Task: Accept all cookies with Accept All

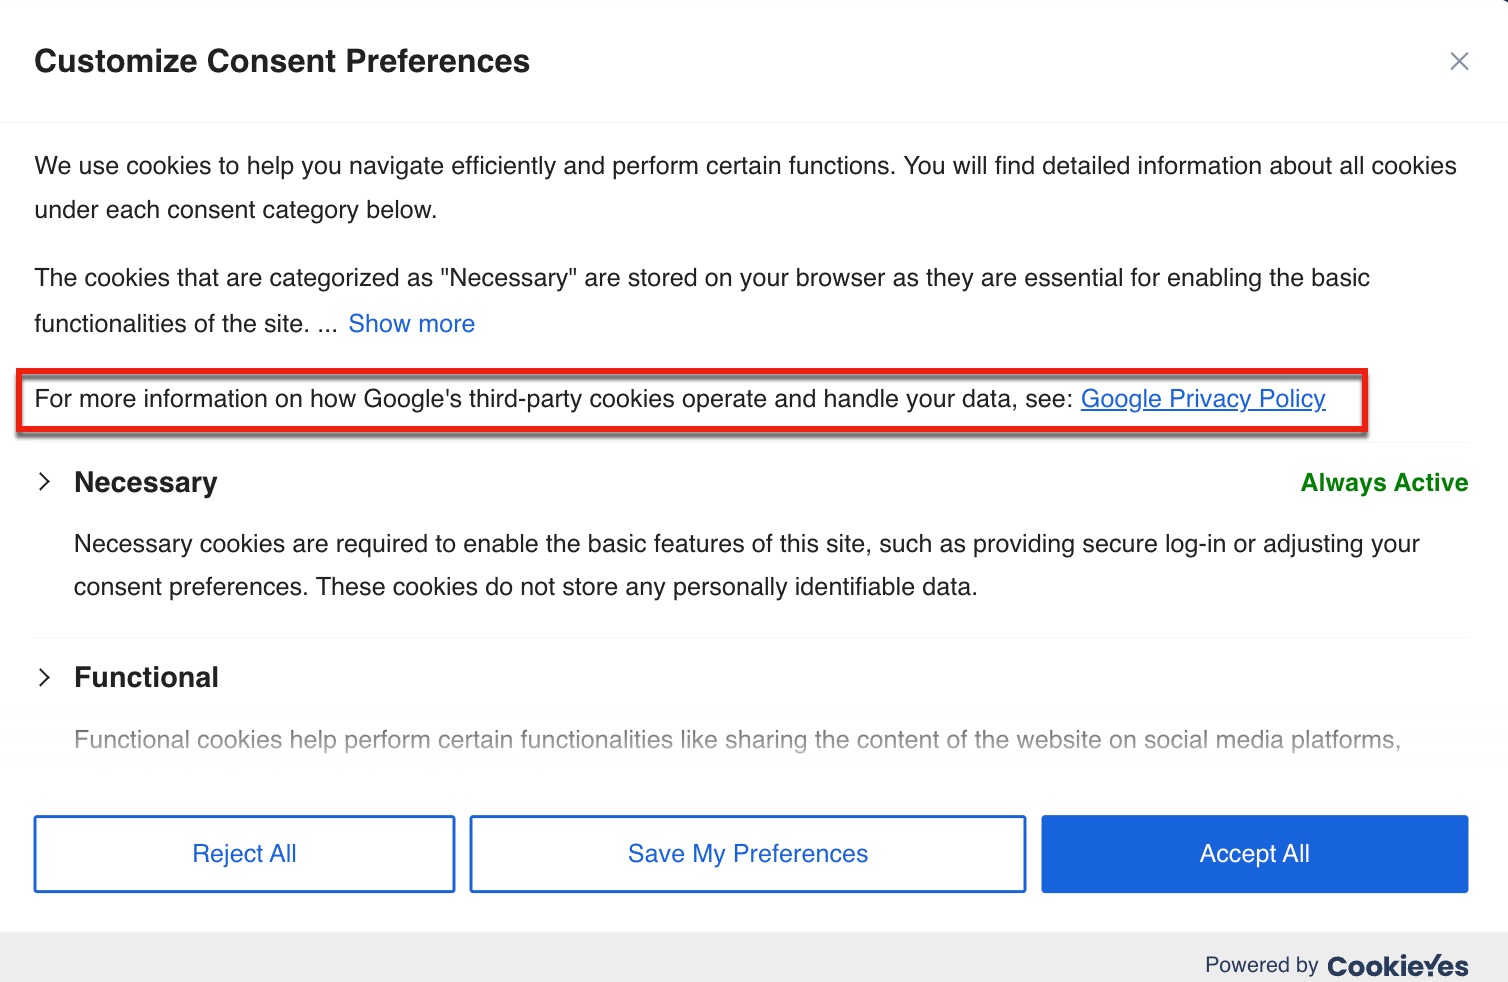Action: click(1254, 854)
